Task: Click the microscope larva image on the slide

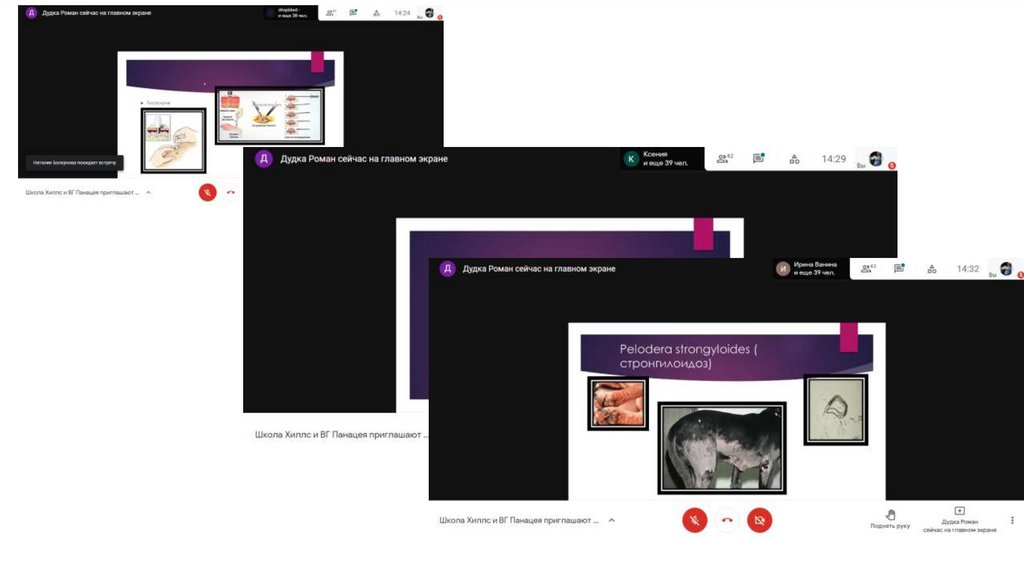Action: pos(836,410)
